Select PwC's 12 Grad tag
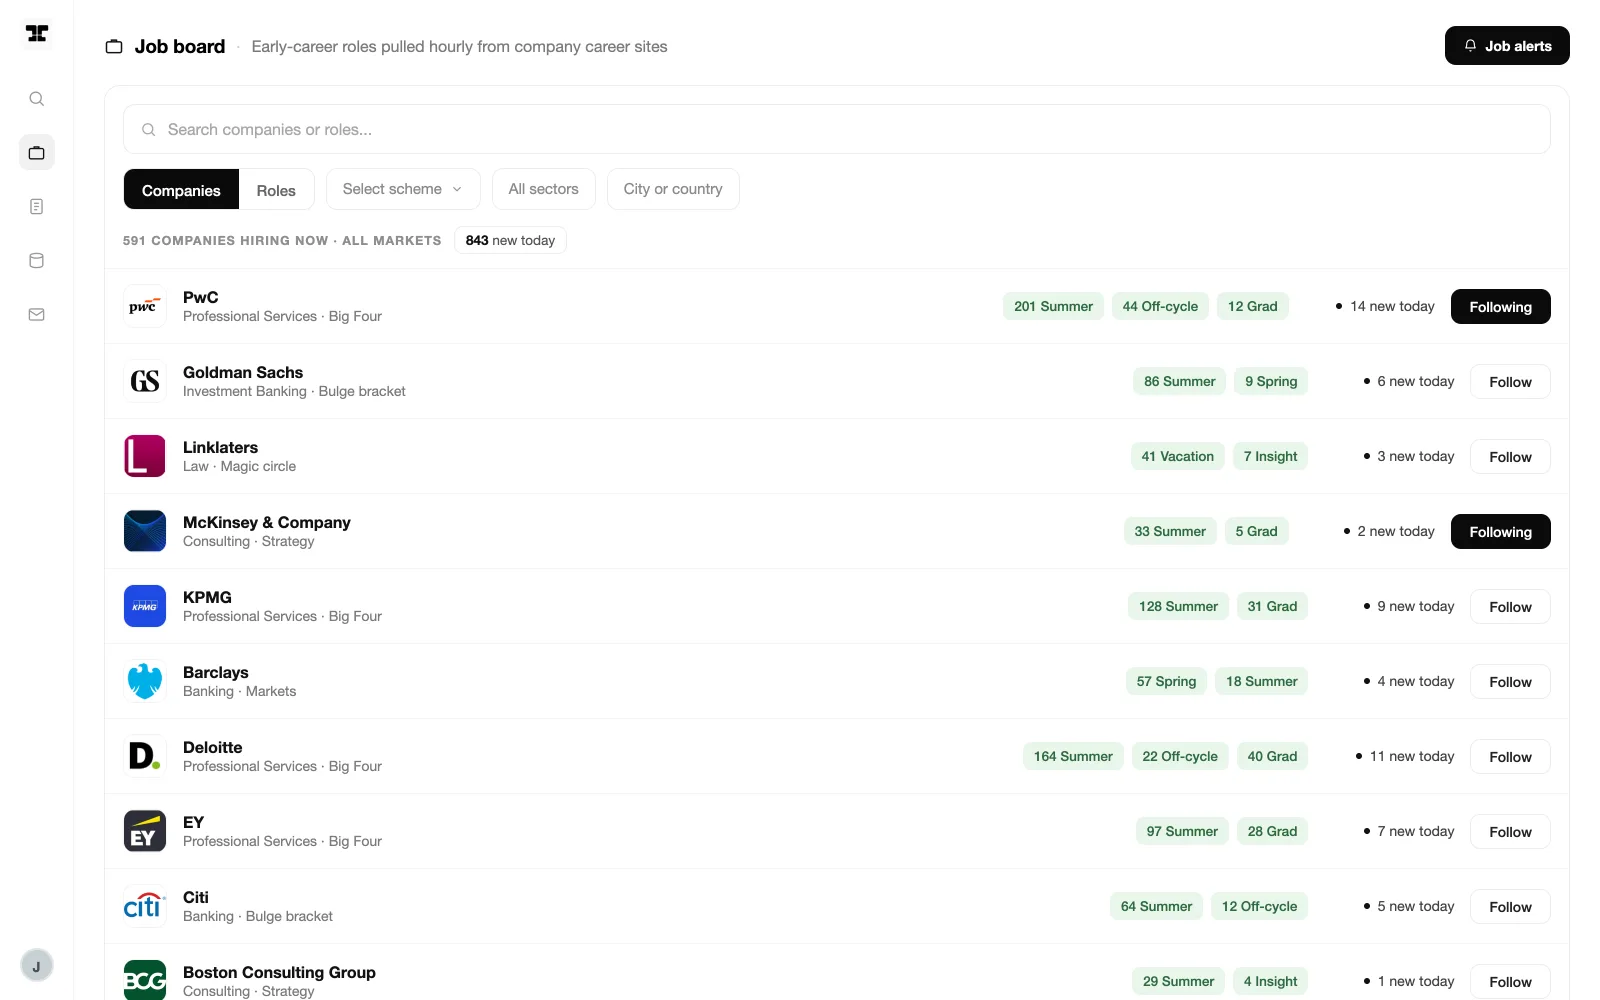This screenshot has height=1000, width=1600. tap(1253, 306)
